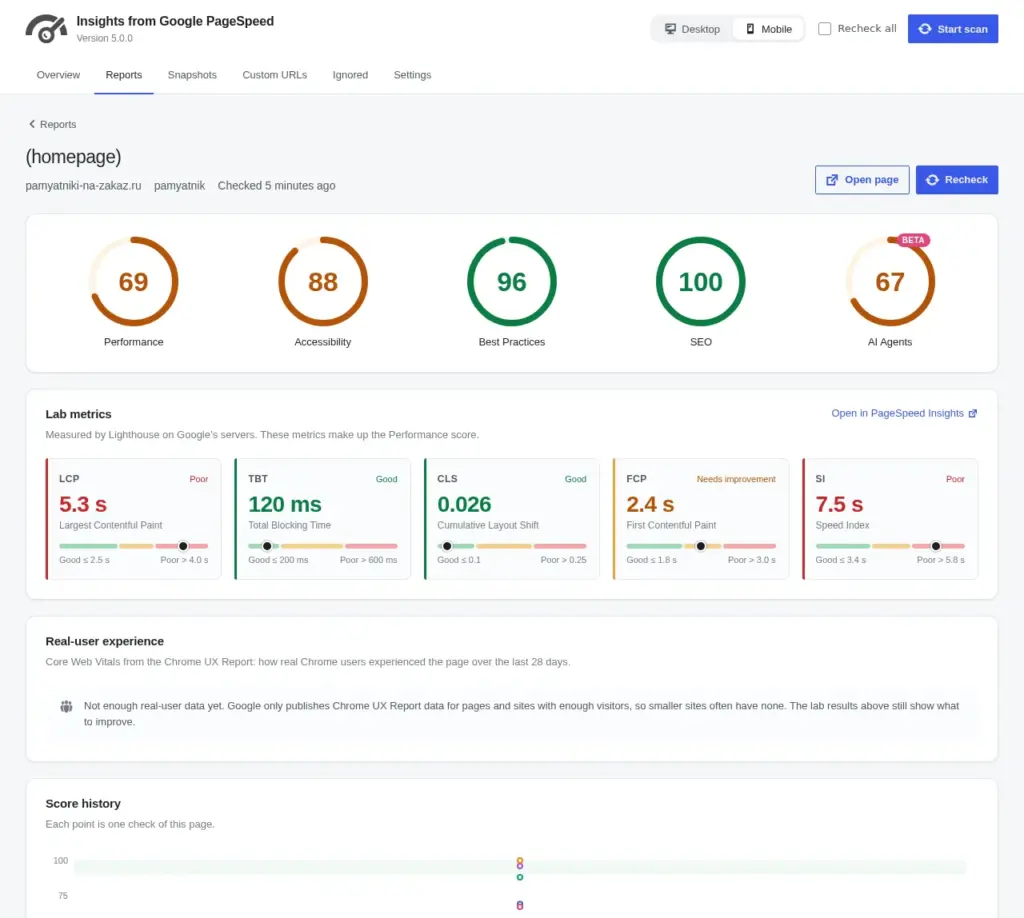
Task: Click the Good status label on CLS card
Action: click(575, 479)
